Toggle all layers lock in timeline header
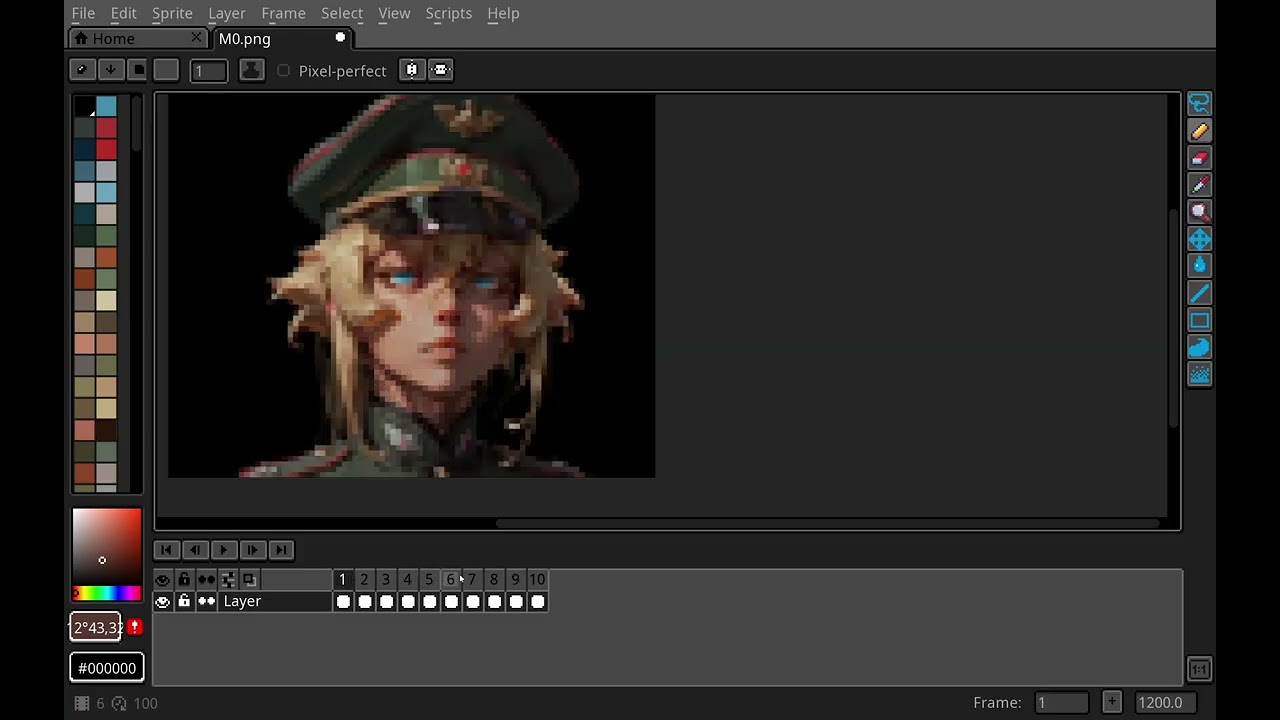The image size is (1280, 720). pos(184,579)
